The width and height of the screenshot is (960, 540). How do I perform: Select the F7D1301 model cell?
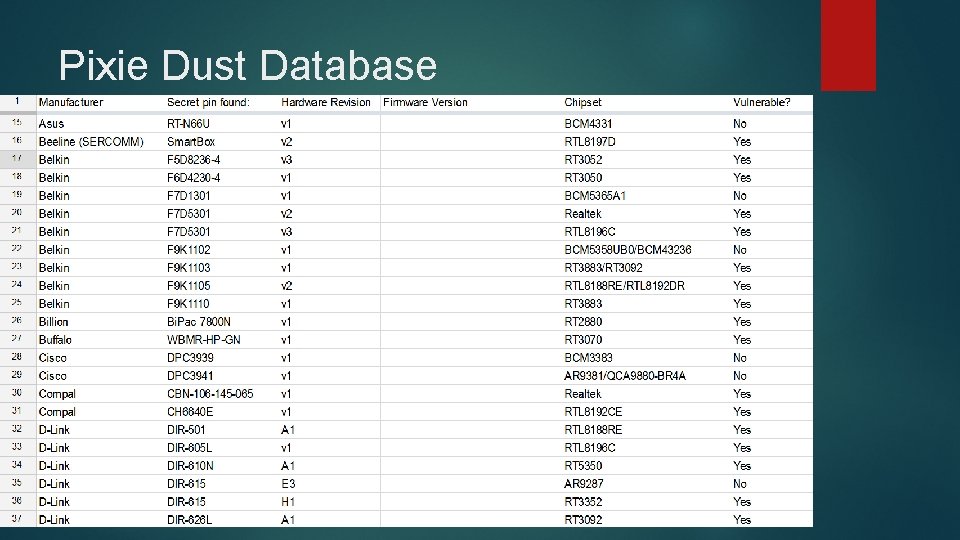(188, 196)
